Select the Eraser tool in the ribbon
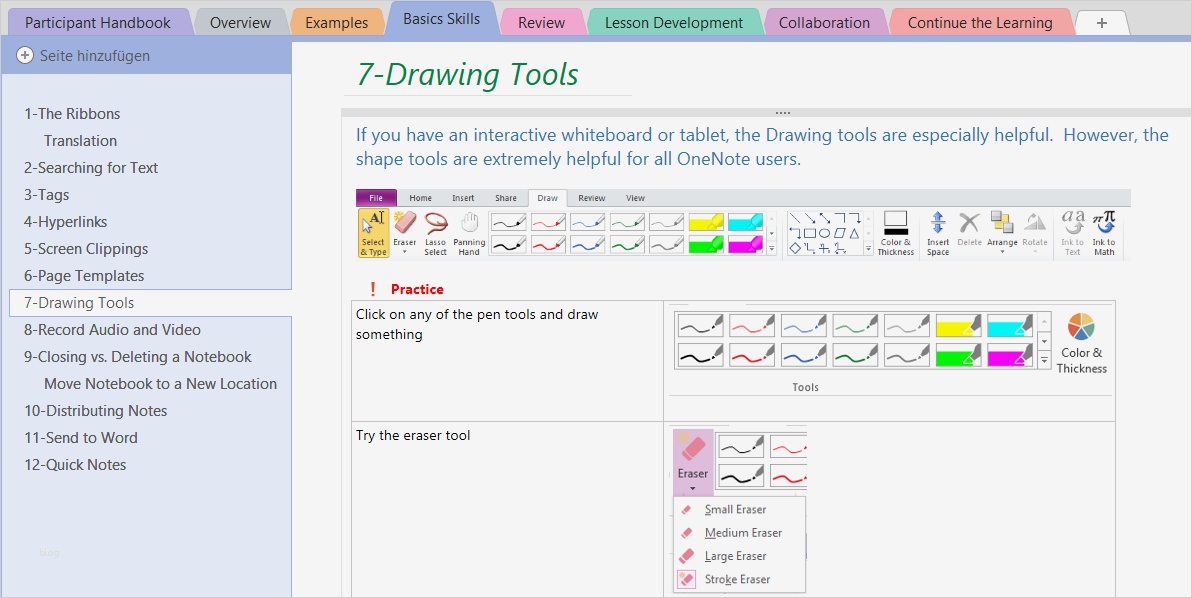1192x598 pixels. point(404,226)
